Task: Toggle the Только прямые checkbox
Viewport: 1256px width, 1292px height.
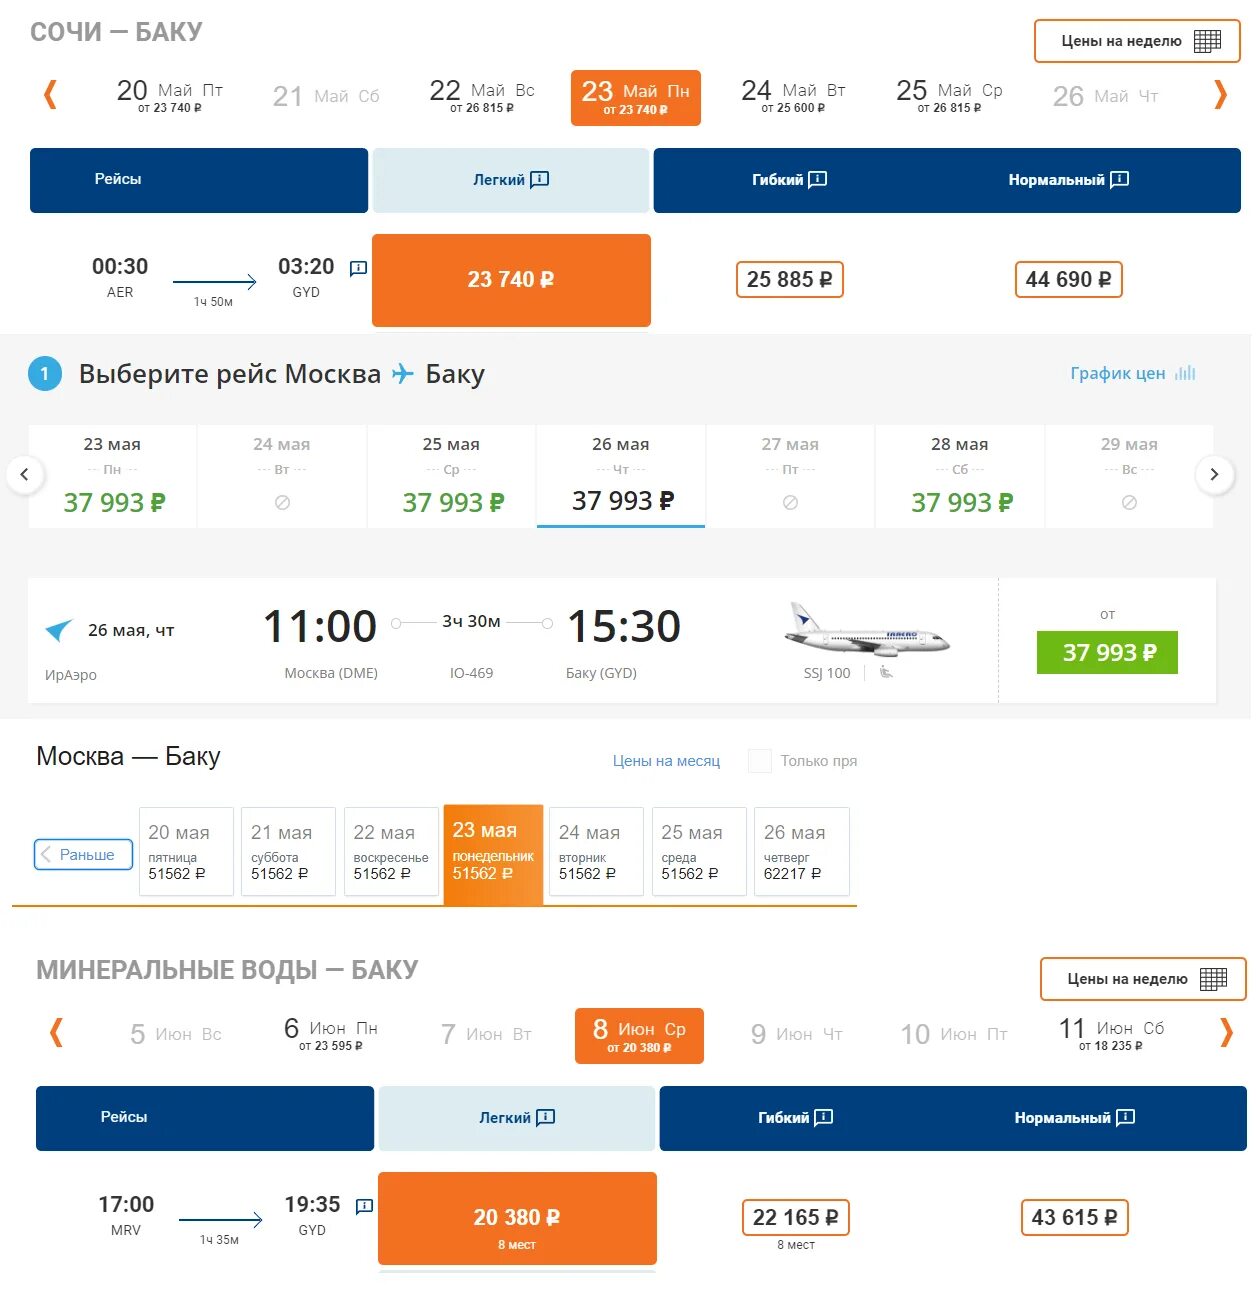Action: pyautogui.click(x=760, y=761)
